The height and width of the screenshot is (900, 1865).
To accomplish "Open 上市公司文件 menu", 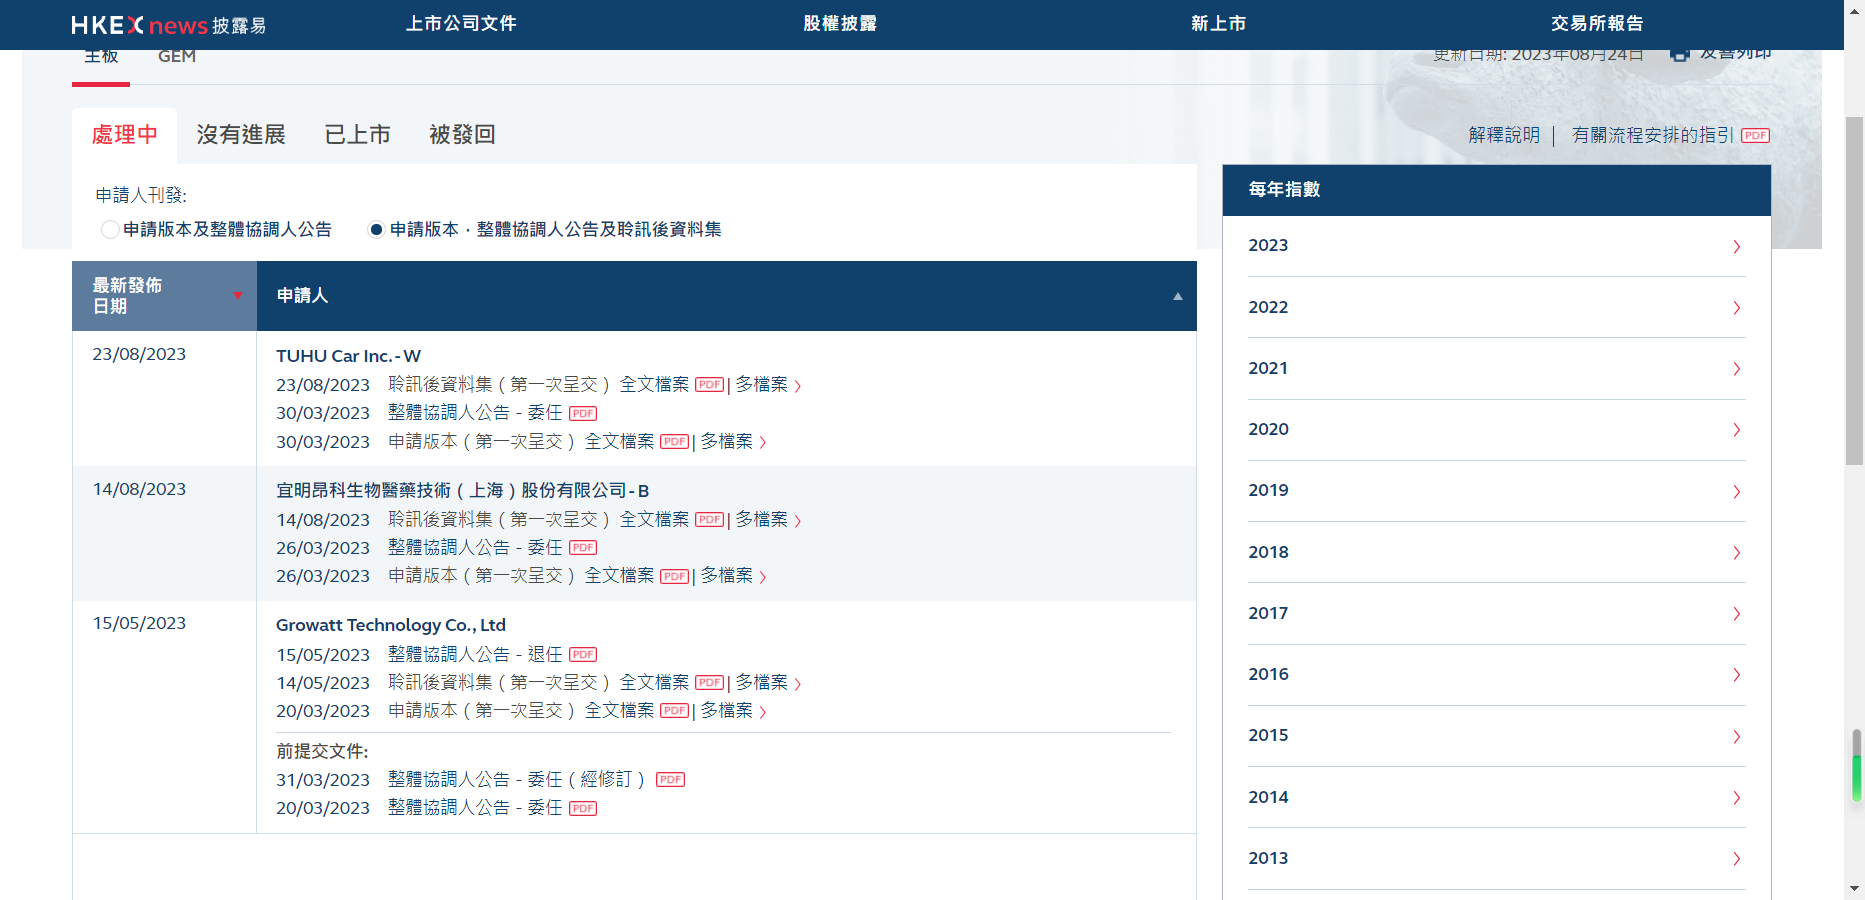I will point(461,24).
